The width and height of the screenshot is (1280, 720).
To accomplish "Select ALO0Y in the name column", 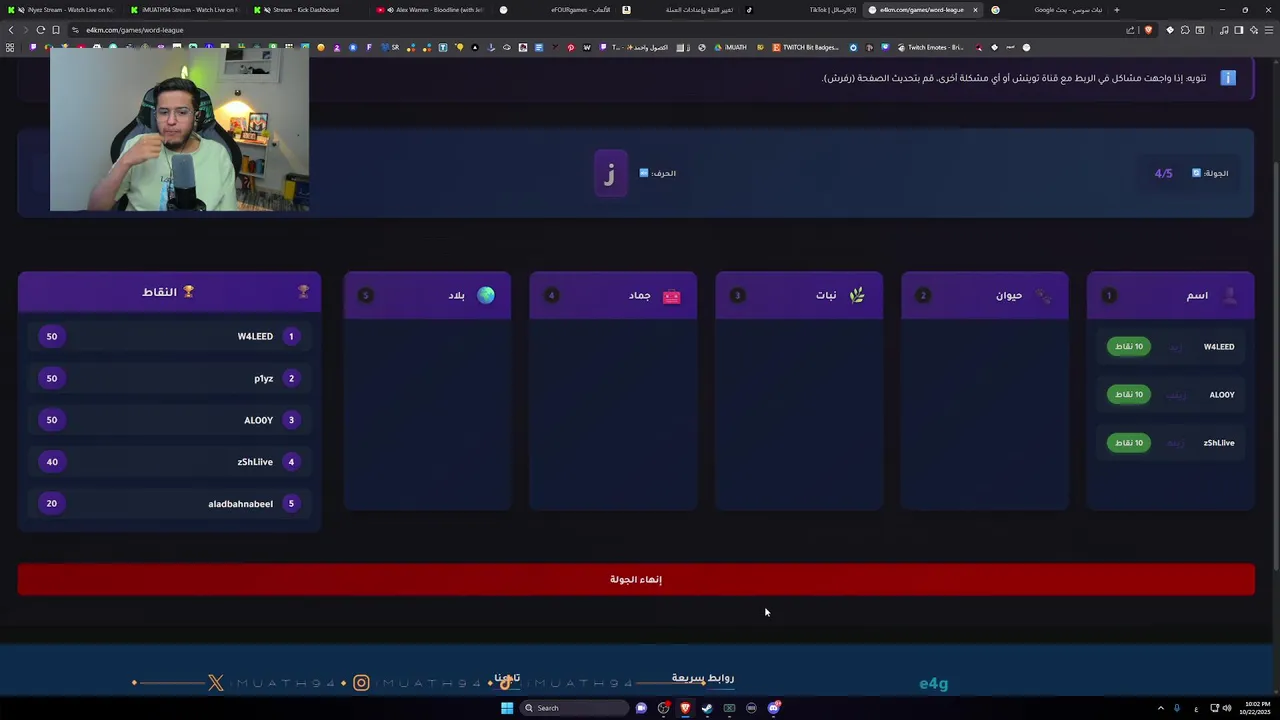I will coord(1222,395).
